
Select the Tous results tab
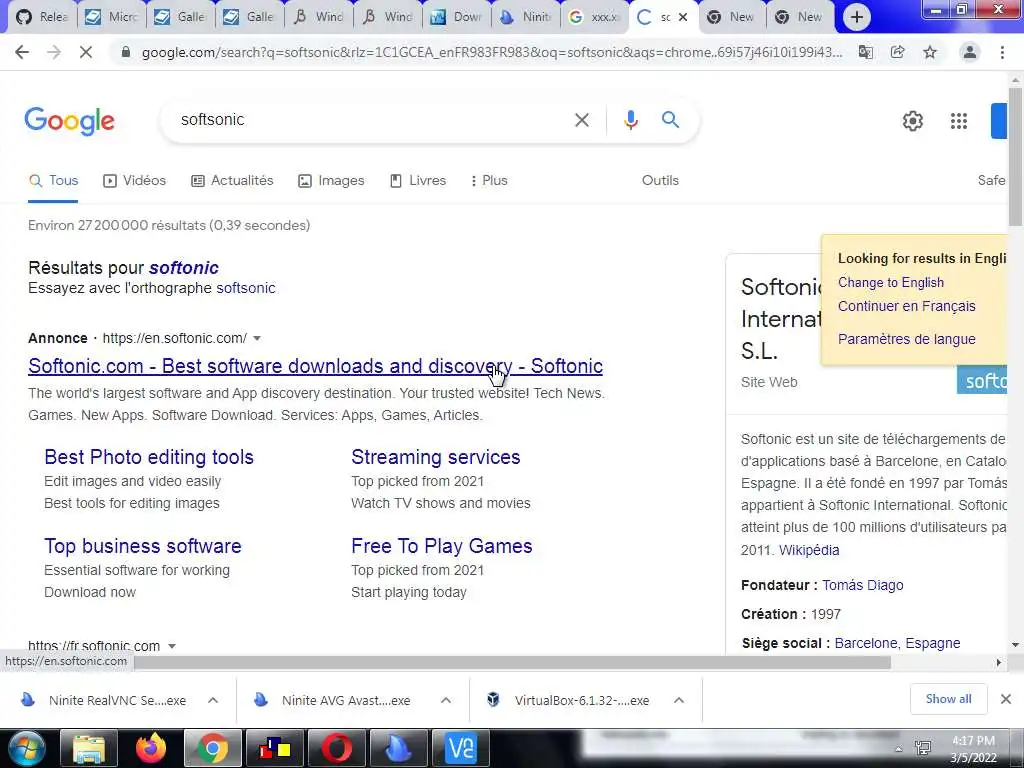[54, 180]
